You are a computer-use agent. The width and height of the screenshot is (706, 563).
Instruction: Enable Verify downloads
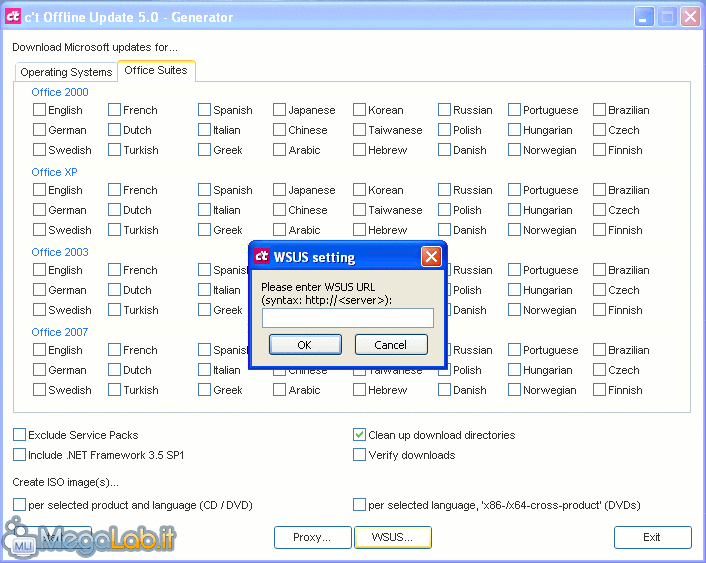[x=359, y=454]
